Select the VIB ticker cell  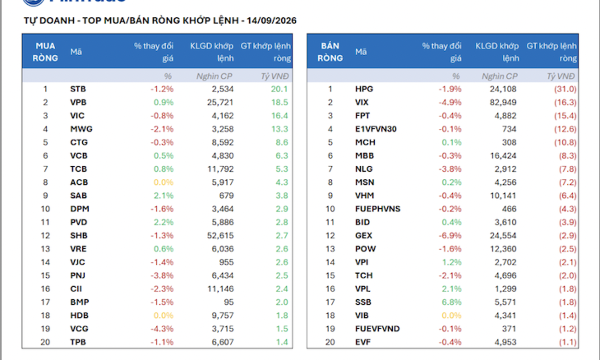[362, 316]
